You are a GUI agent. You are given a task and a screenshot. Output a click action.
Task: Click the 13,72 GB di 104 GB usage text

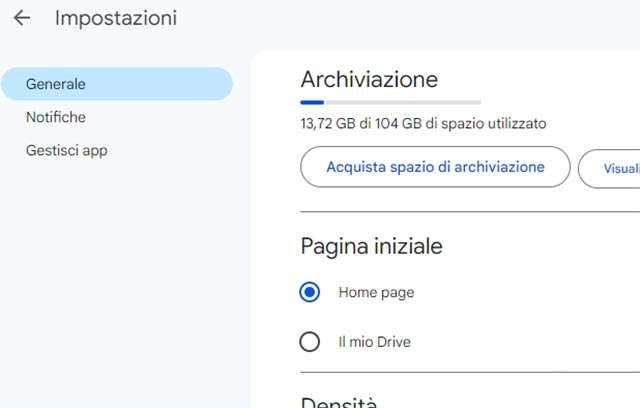point(423,124)
